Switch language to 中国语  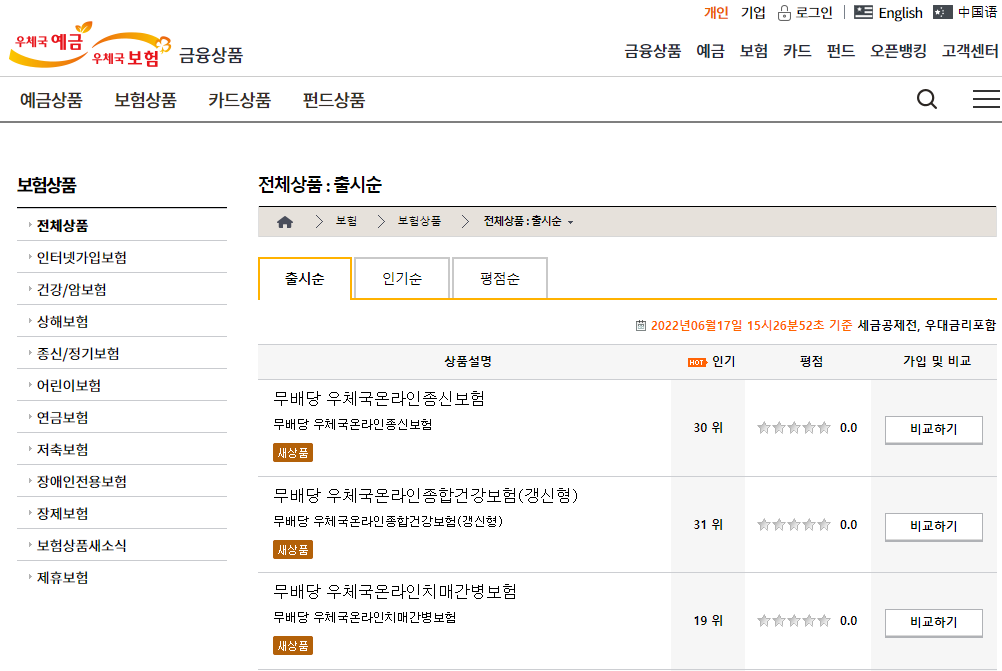click(978, 12)
